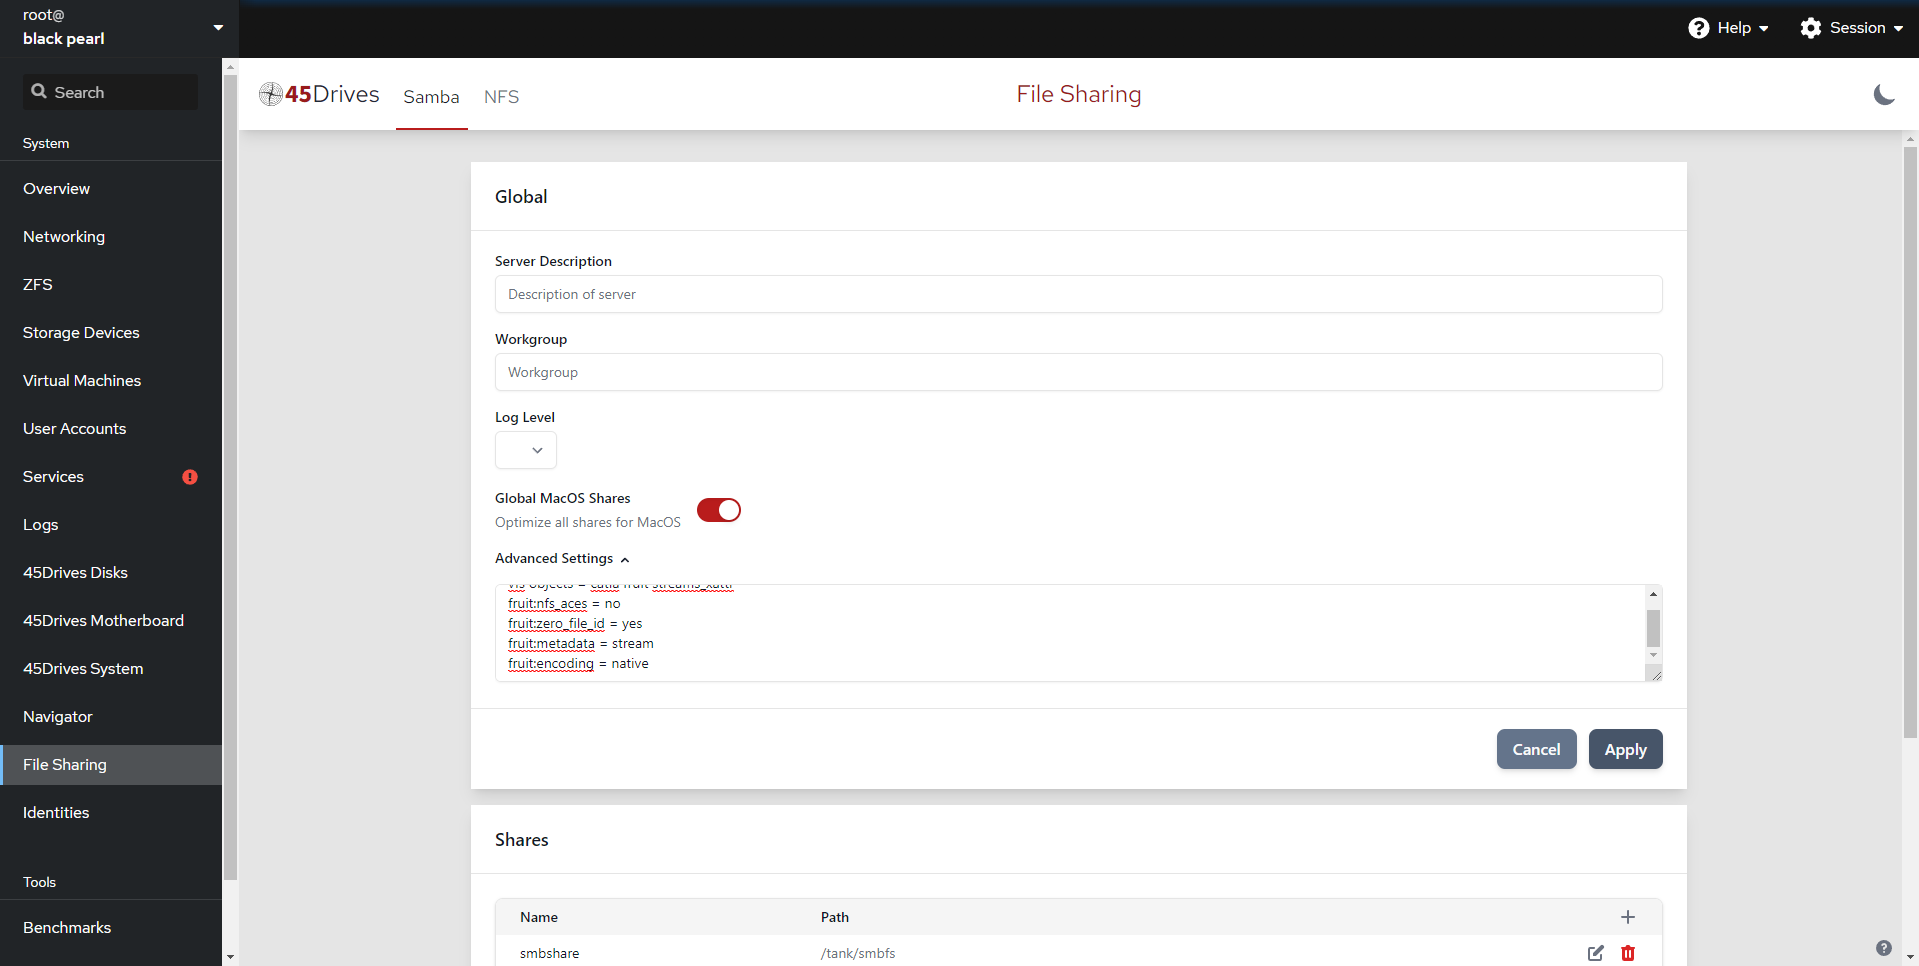The image size is (1919, 966).
Task: Click the Cancel button
Action: tap(1536, 749)
